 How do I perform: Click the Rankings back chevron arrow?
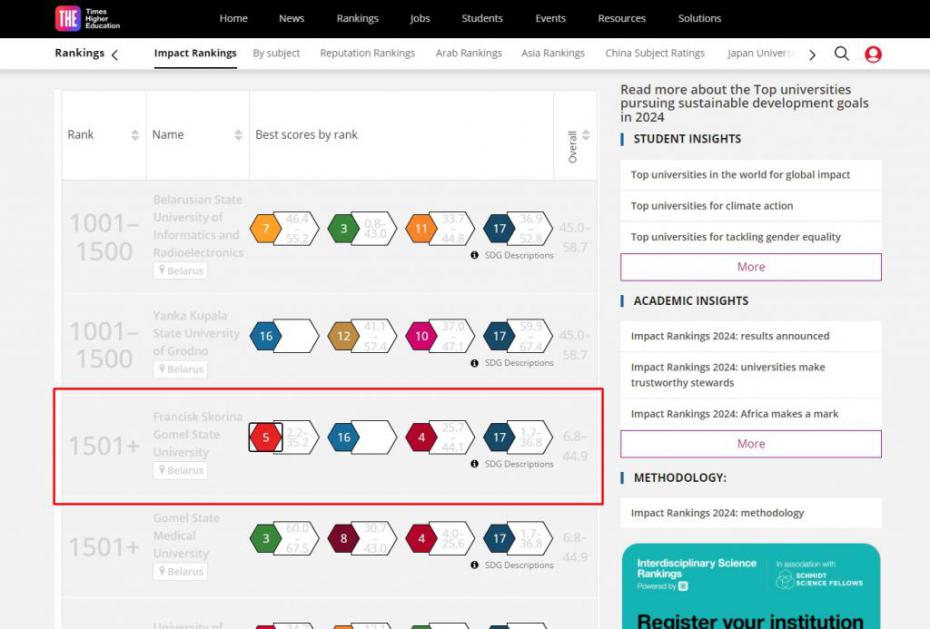pos(115,55)
